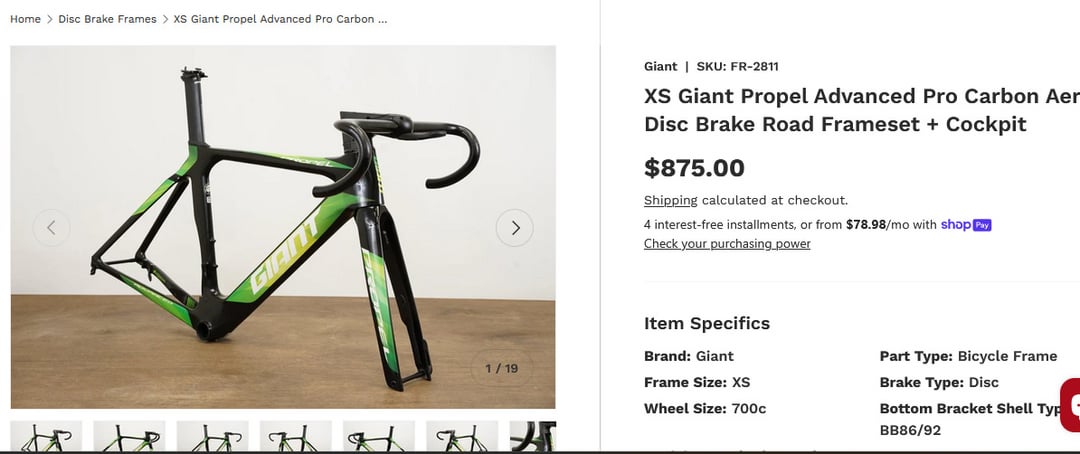Screen dimensions: 1080x454
Task: Go to Home breadcrumb
Action: point(25,19)
